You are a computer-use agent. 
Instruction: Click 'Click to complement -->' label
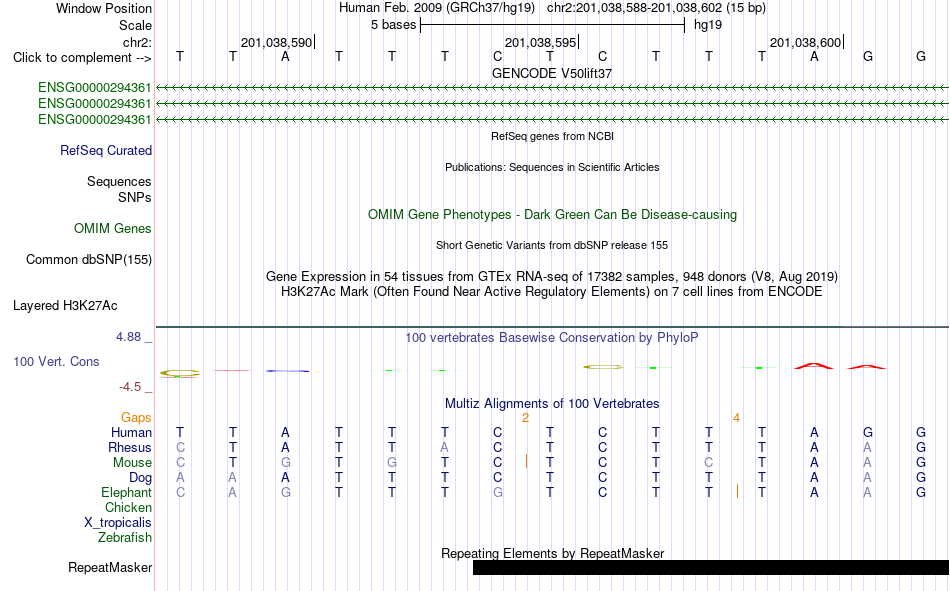click(x=82, y=58)
